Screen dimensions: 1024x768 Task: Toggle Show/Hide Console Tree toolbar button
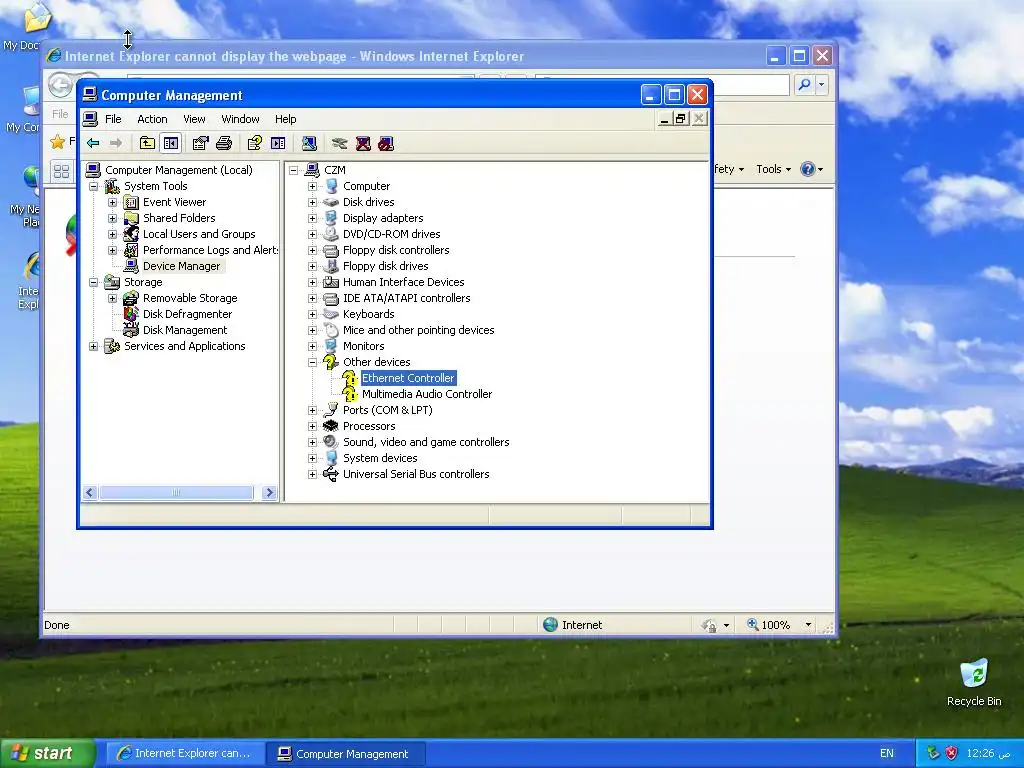(171, 143)
